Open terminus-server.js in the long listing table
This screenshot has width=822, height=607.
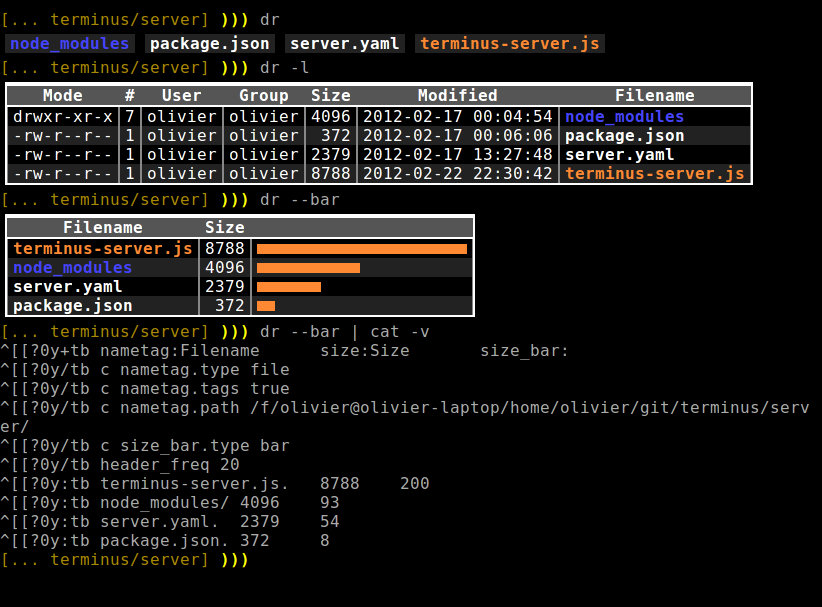[655, 174]
